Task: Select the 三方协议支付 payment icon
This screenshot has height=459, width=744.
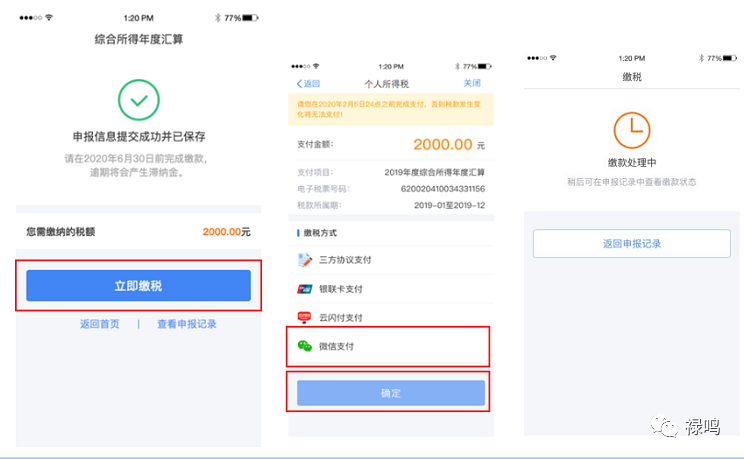Action: (x=305, y=260)
